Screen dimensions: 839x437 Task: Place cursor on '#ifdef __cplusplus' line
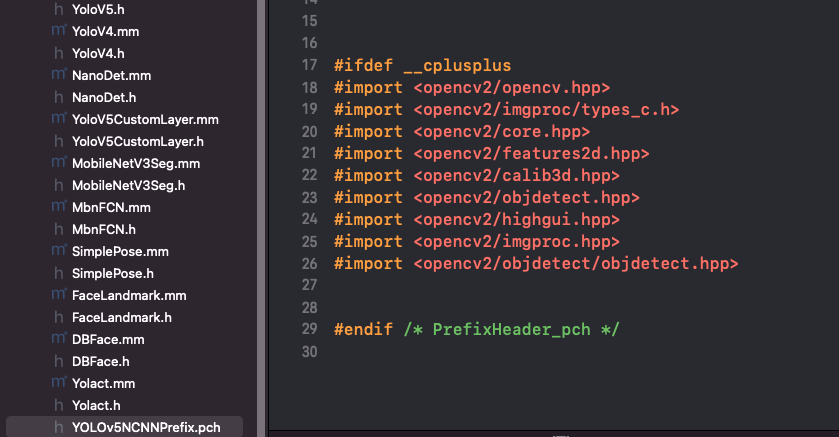[x=423, y=65]
